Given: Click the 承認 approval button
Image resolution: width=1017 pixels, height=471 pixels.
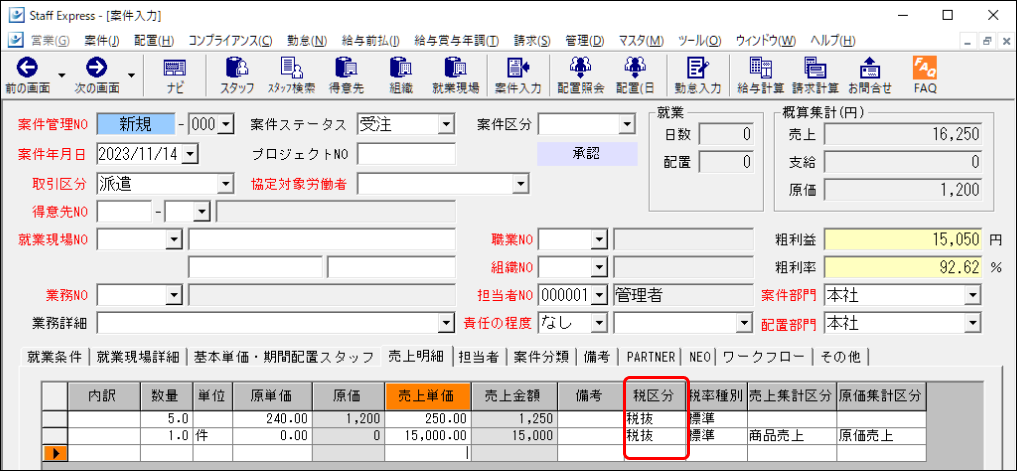Looking at the screenshot, I should pyautogui.click(x=588, y=154).
